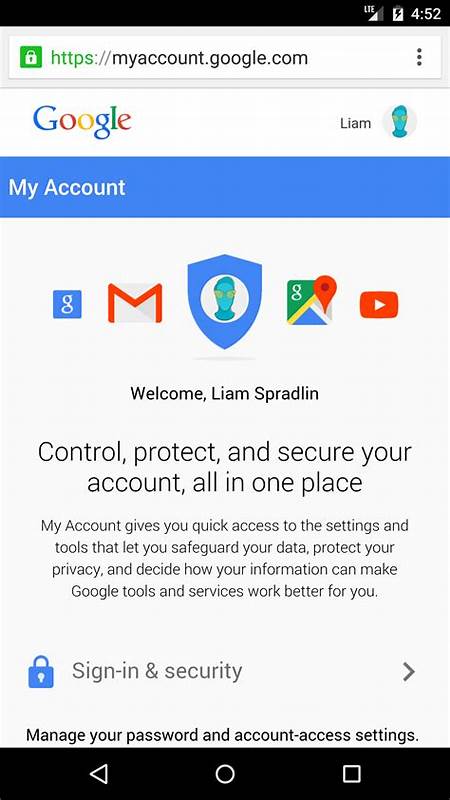This screenshot has width=450, height=800.
Task: Tap Manage your password and account-access text
Action: [x=222, y=735]
